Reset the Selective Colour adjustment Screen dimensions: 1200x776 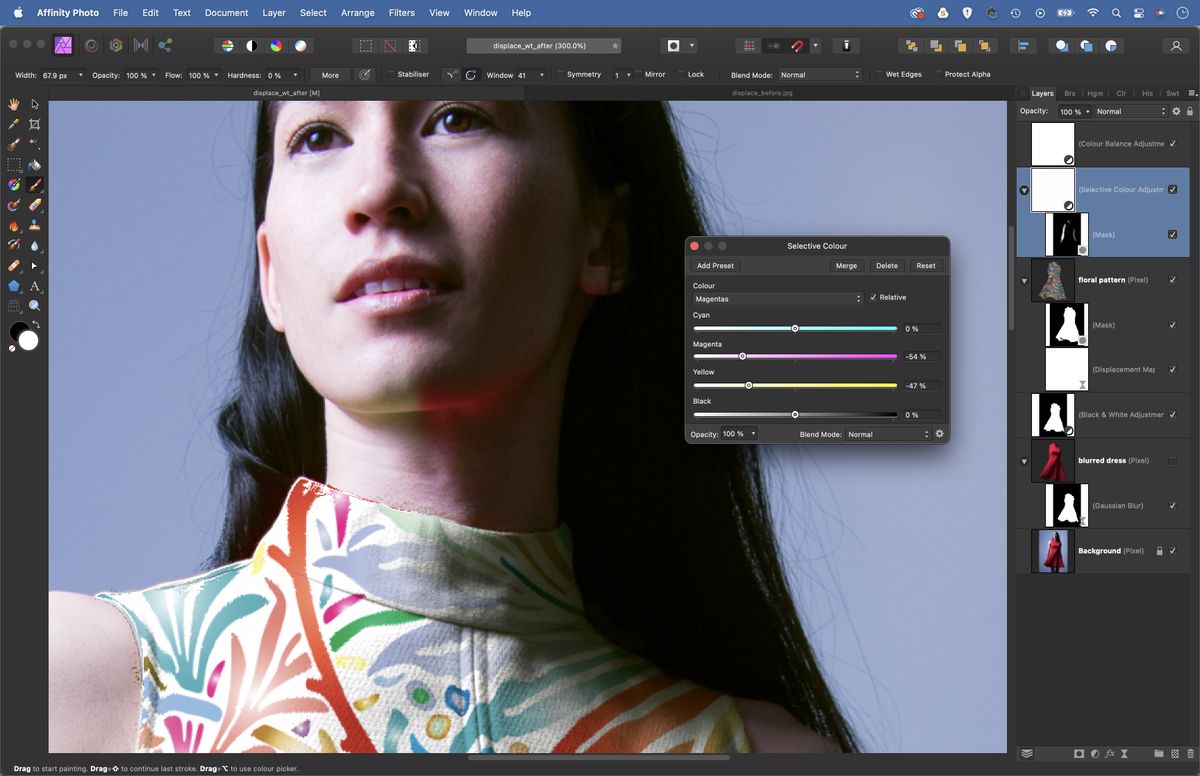[925, 265]
